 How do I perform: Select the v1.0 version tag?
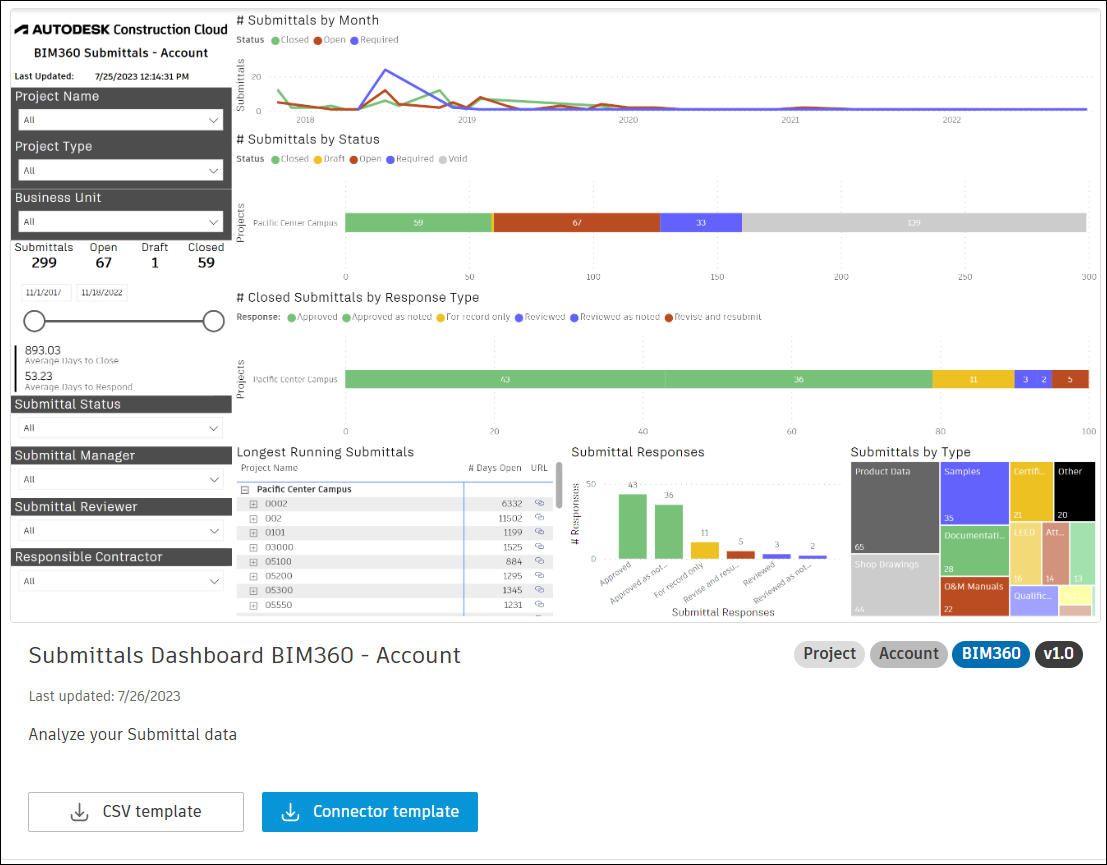tap(1058, 654)
